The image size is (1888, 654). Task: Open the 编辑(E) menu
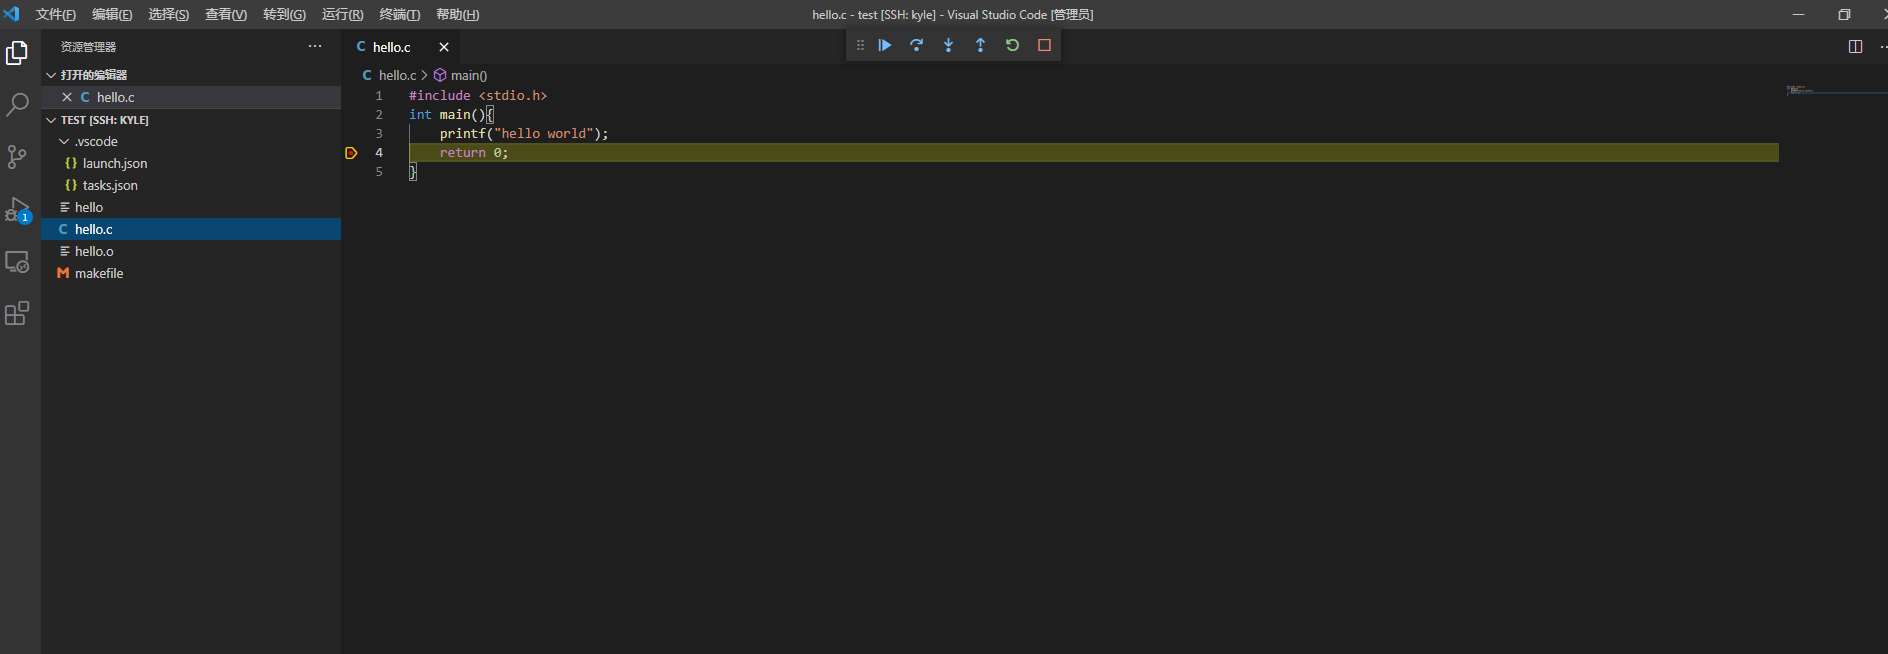pyautogui.click(x=112, y=14)
